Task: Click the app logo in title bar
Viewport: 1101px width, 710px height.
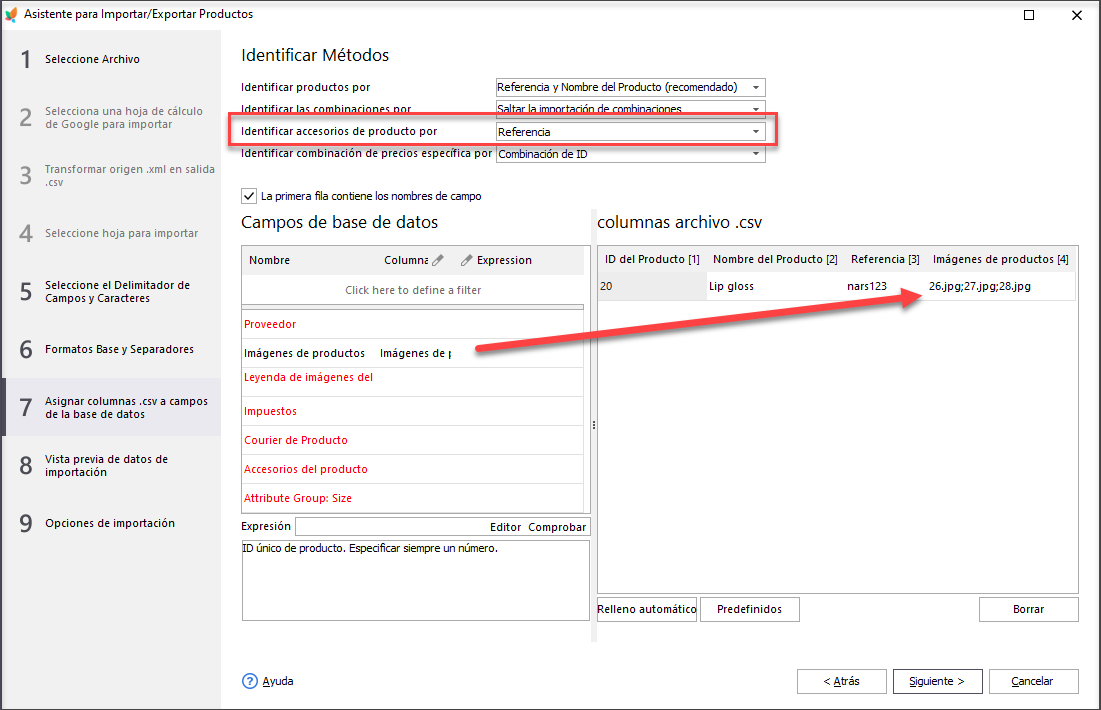Action: tap(11, 14)
